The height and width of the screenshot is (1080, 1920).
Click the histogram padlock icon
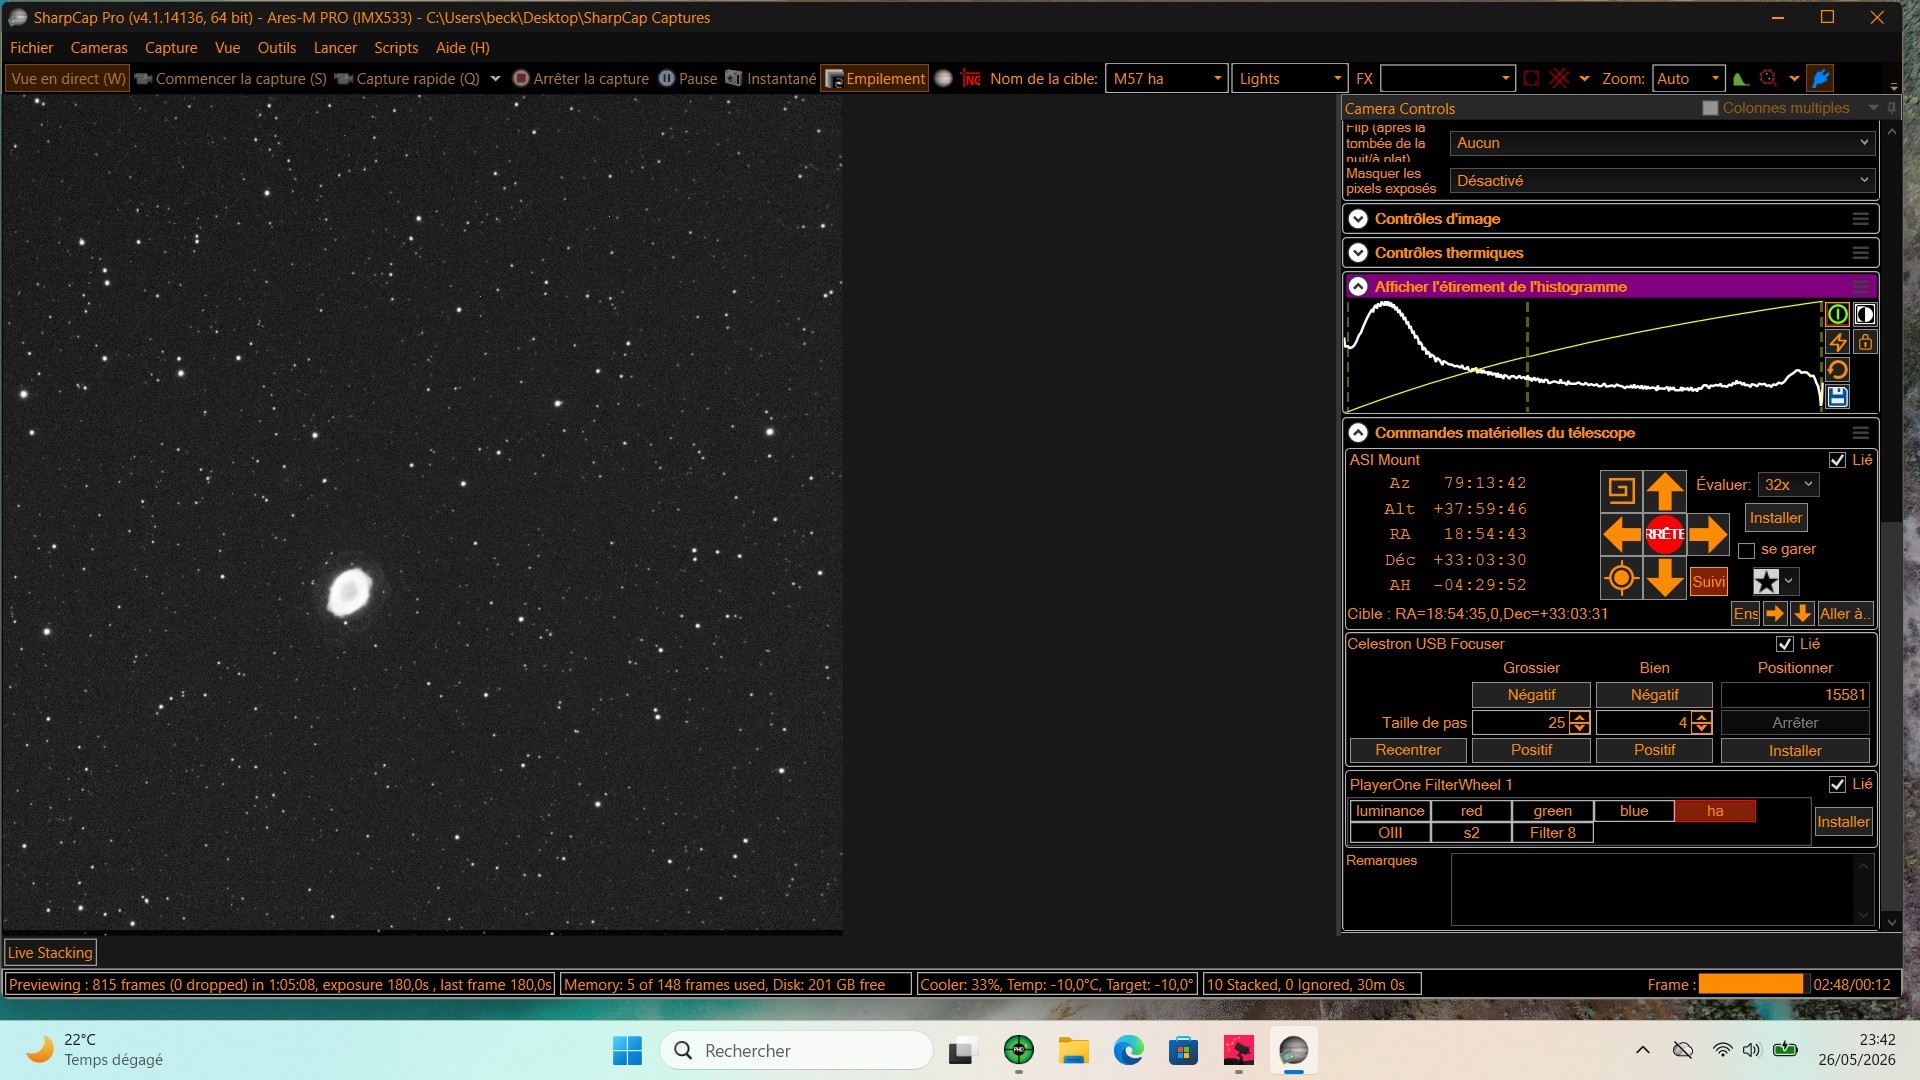pyautogui.click(x=1865, y=342)
